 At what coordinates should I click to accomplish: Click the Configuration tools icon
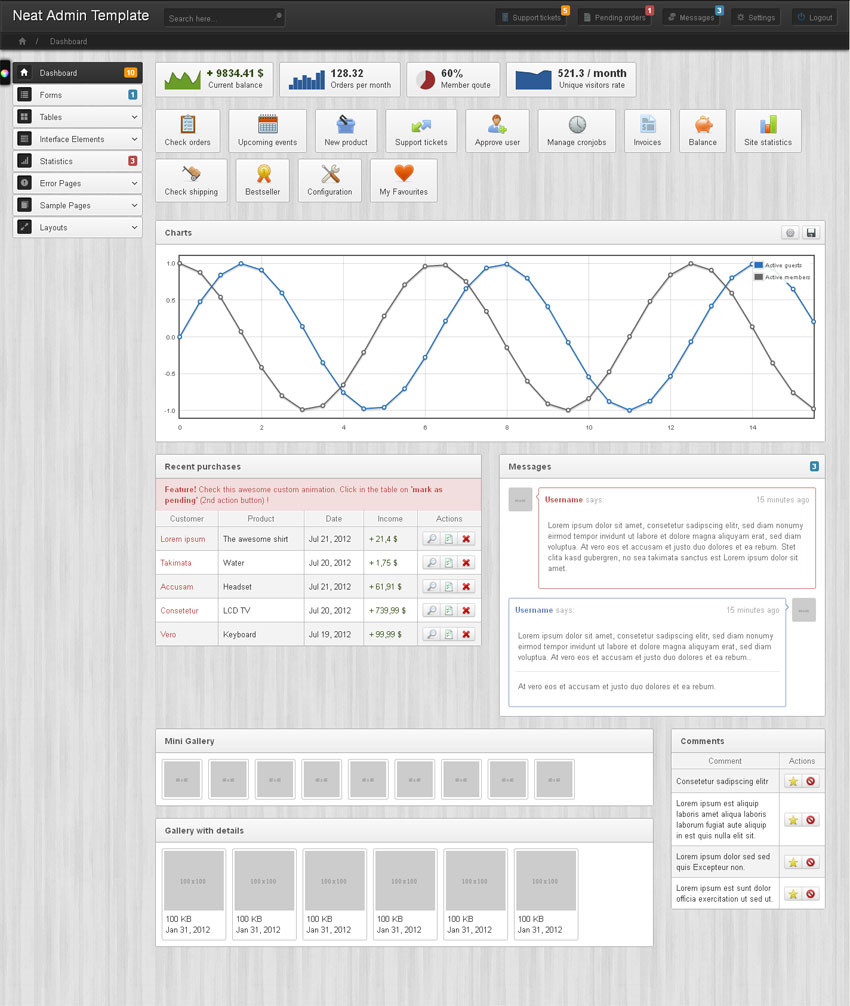pyautogui.click(x=330, y=175)
